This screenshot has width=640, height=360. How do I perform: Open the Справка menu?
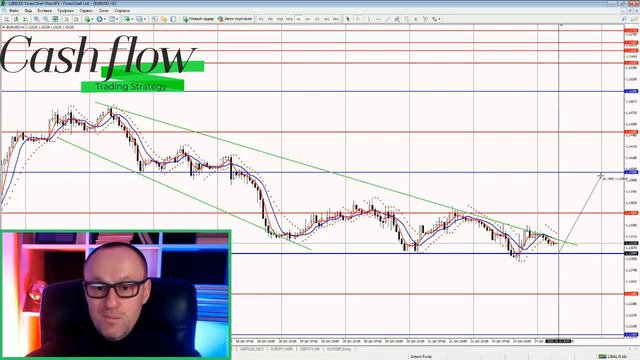122,11
